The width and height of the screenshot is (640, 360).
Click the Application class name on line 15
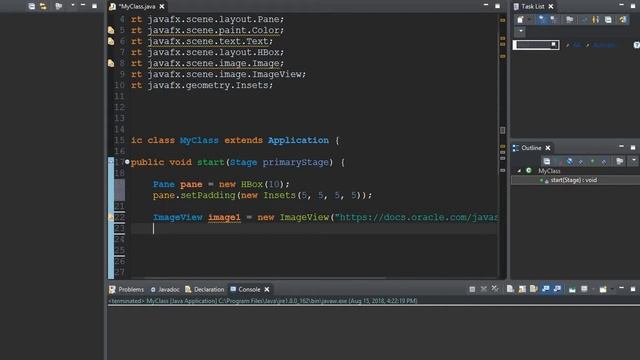(x=298, y=140)
